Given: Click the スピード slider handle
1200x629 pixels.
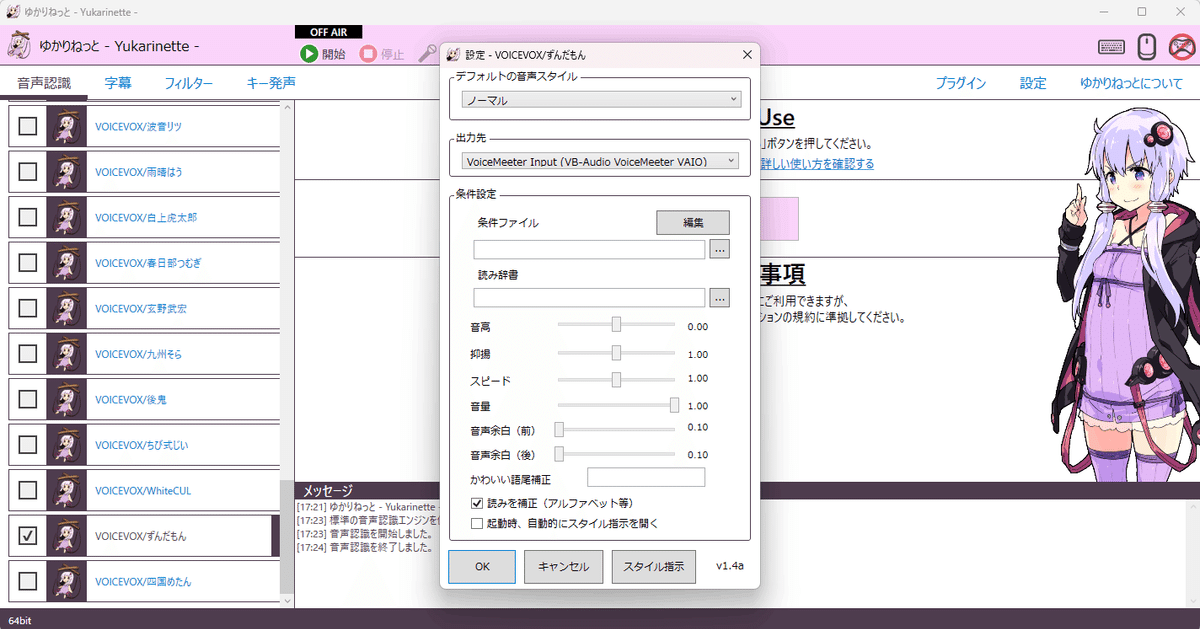Looking at the screenshot, I should 616,379.
